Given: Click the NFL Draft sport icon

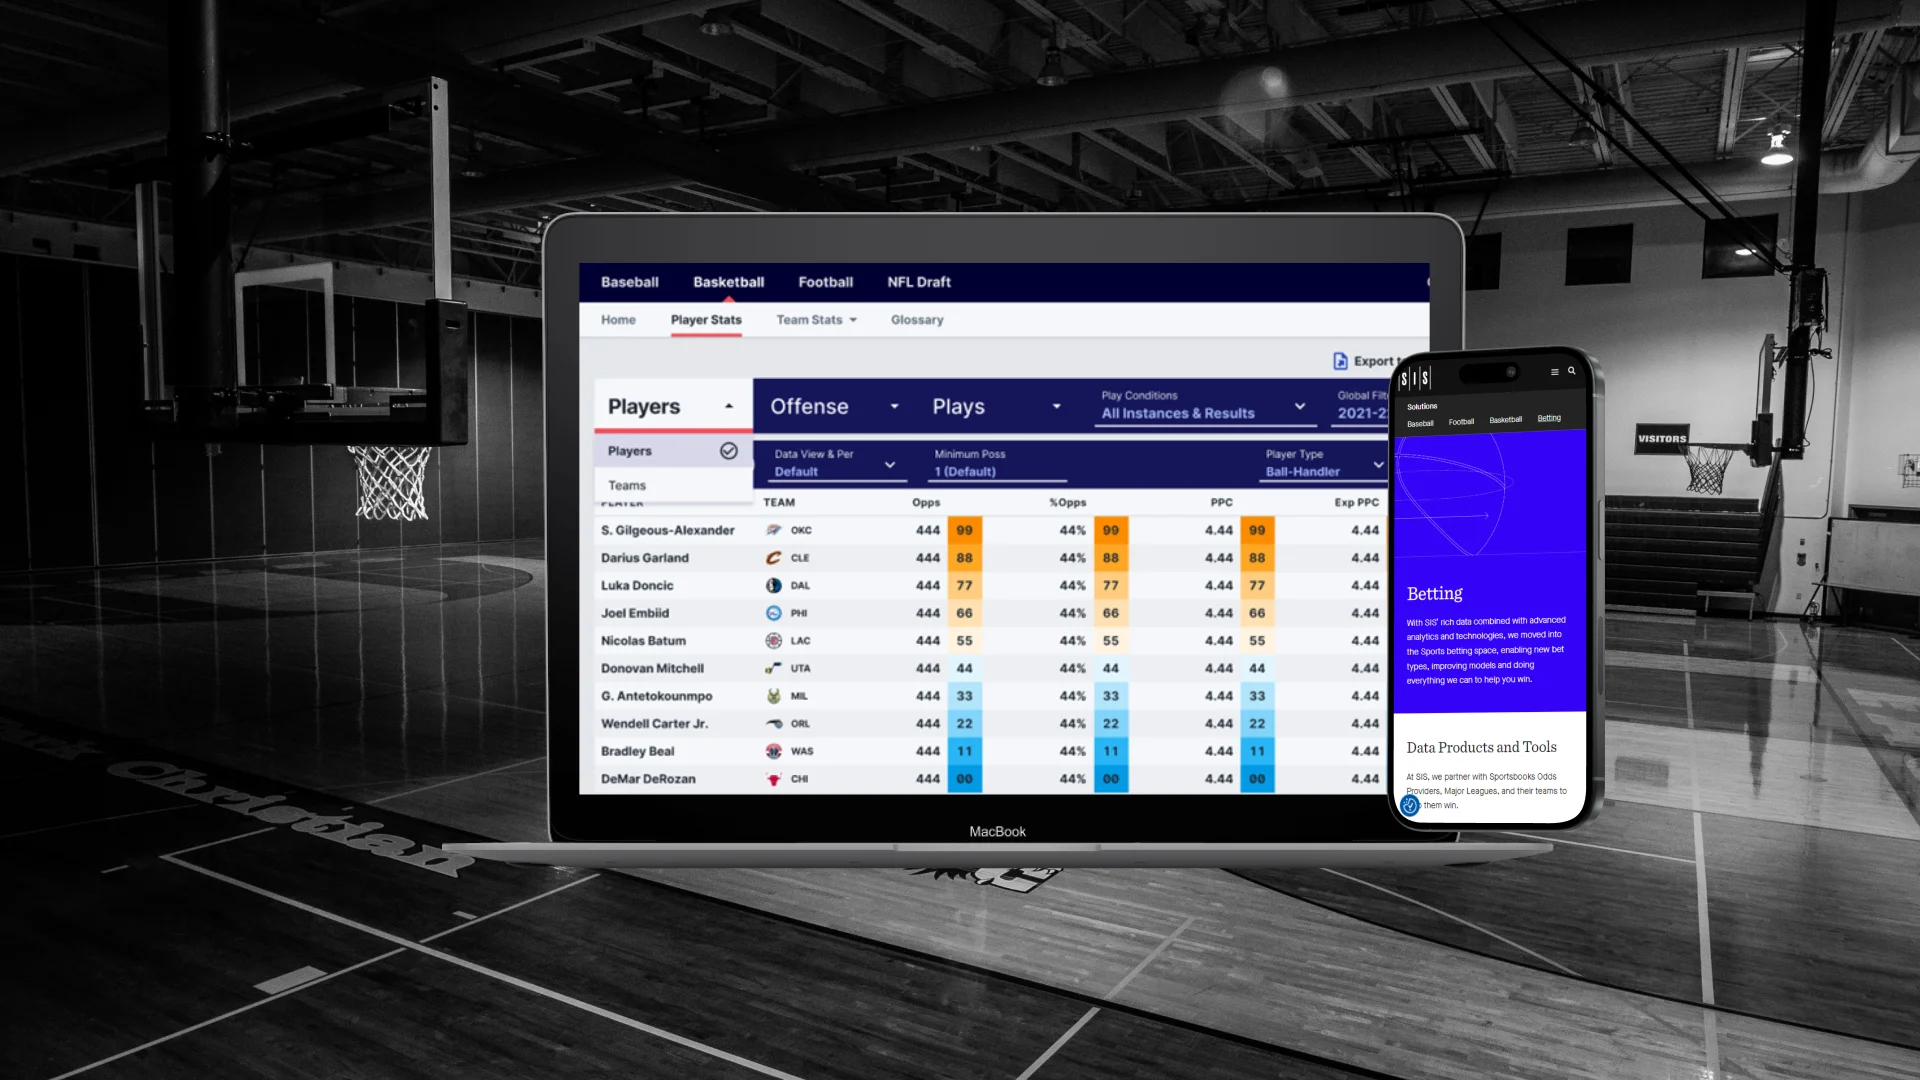Looking at the screenshot, I should [x=919, y=281].
